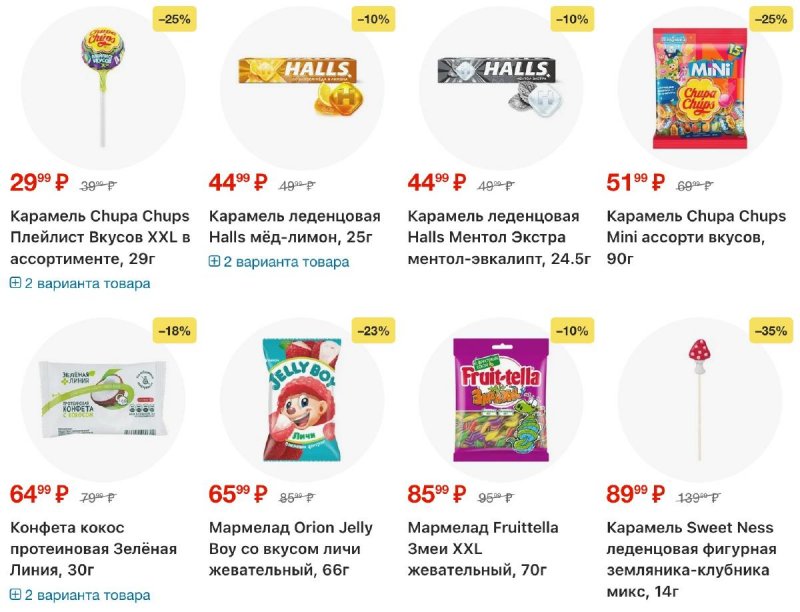
Task: Click the Карамель Chupa Chups Mini title
Action: [696, 238]
